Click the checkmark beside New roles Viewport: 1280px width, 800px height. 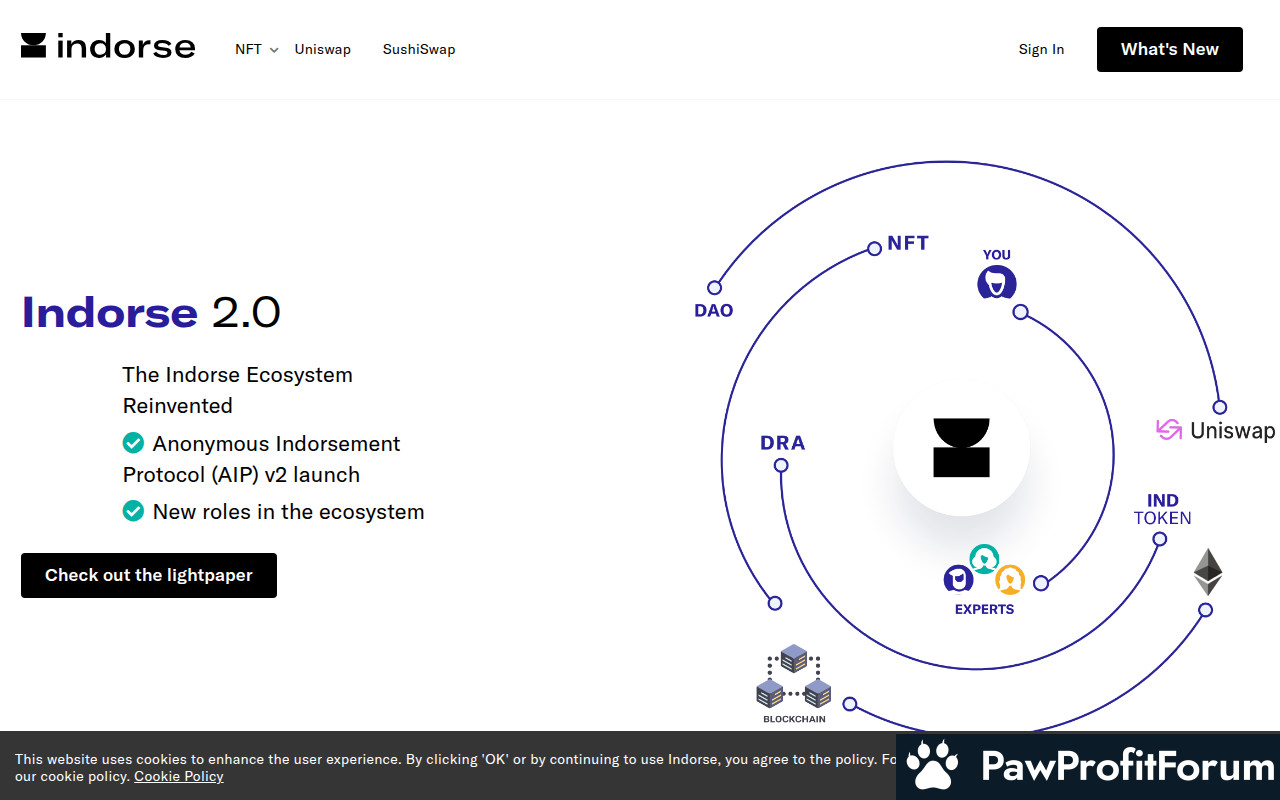point(133,511)
